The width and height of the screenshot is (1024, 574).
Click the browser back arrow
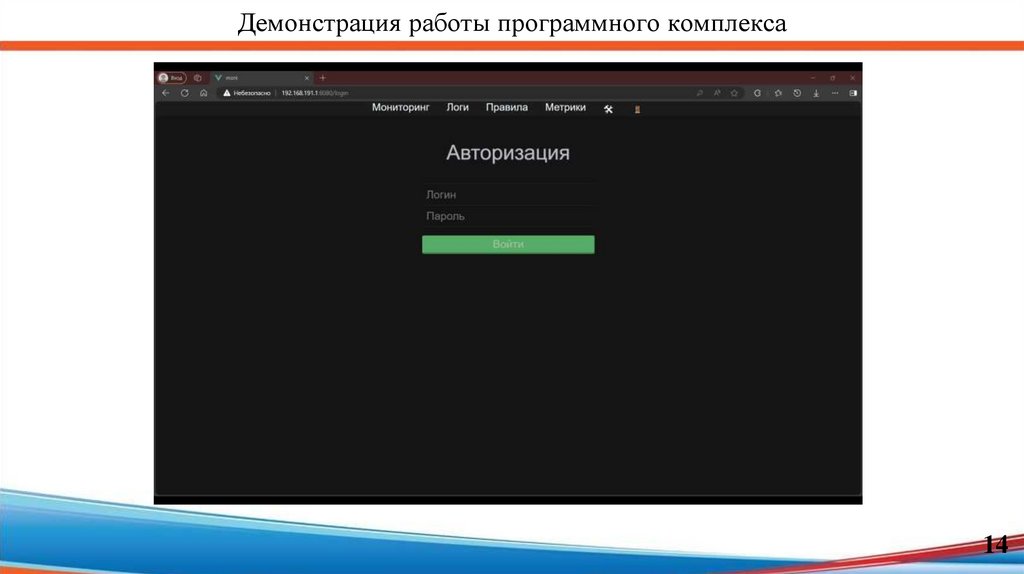166,93
